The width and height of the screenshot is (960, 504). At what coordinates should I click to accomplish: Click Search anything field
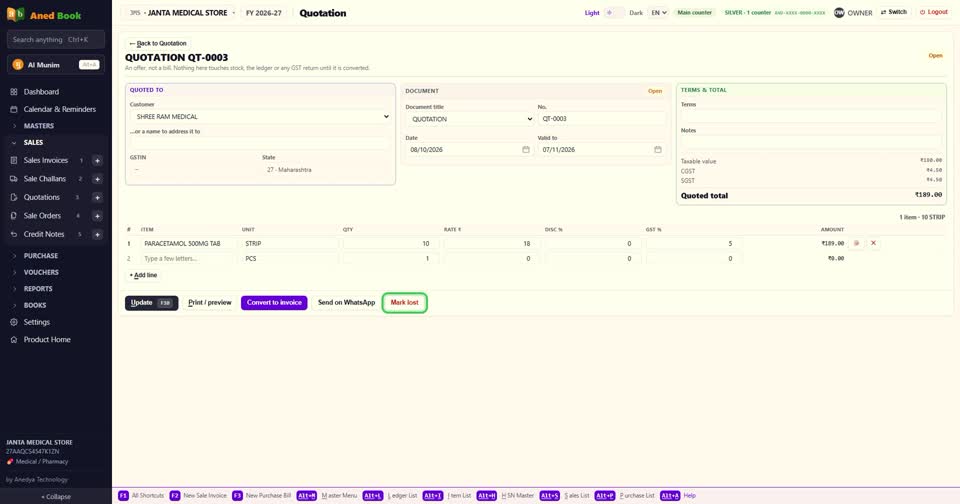click(56, 39)
